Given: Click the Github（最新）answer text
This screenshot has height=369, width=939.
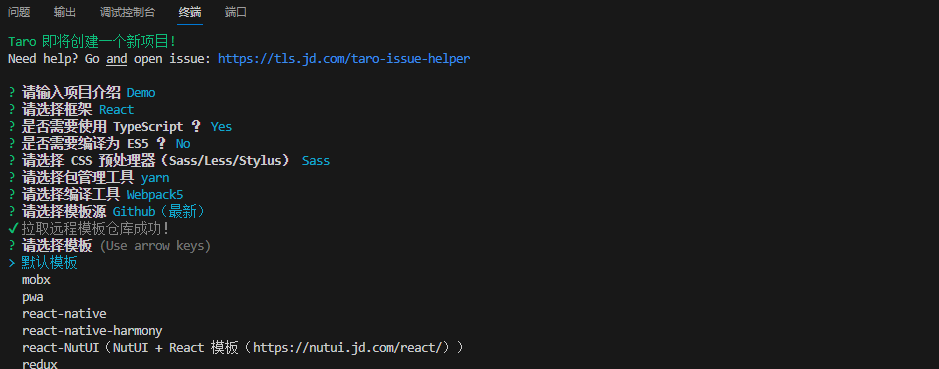Looking at the screenshot, I should tap(160, 211).
